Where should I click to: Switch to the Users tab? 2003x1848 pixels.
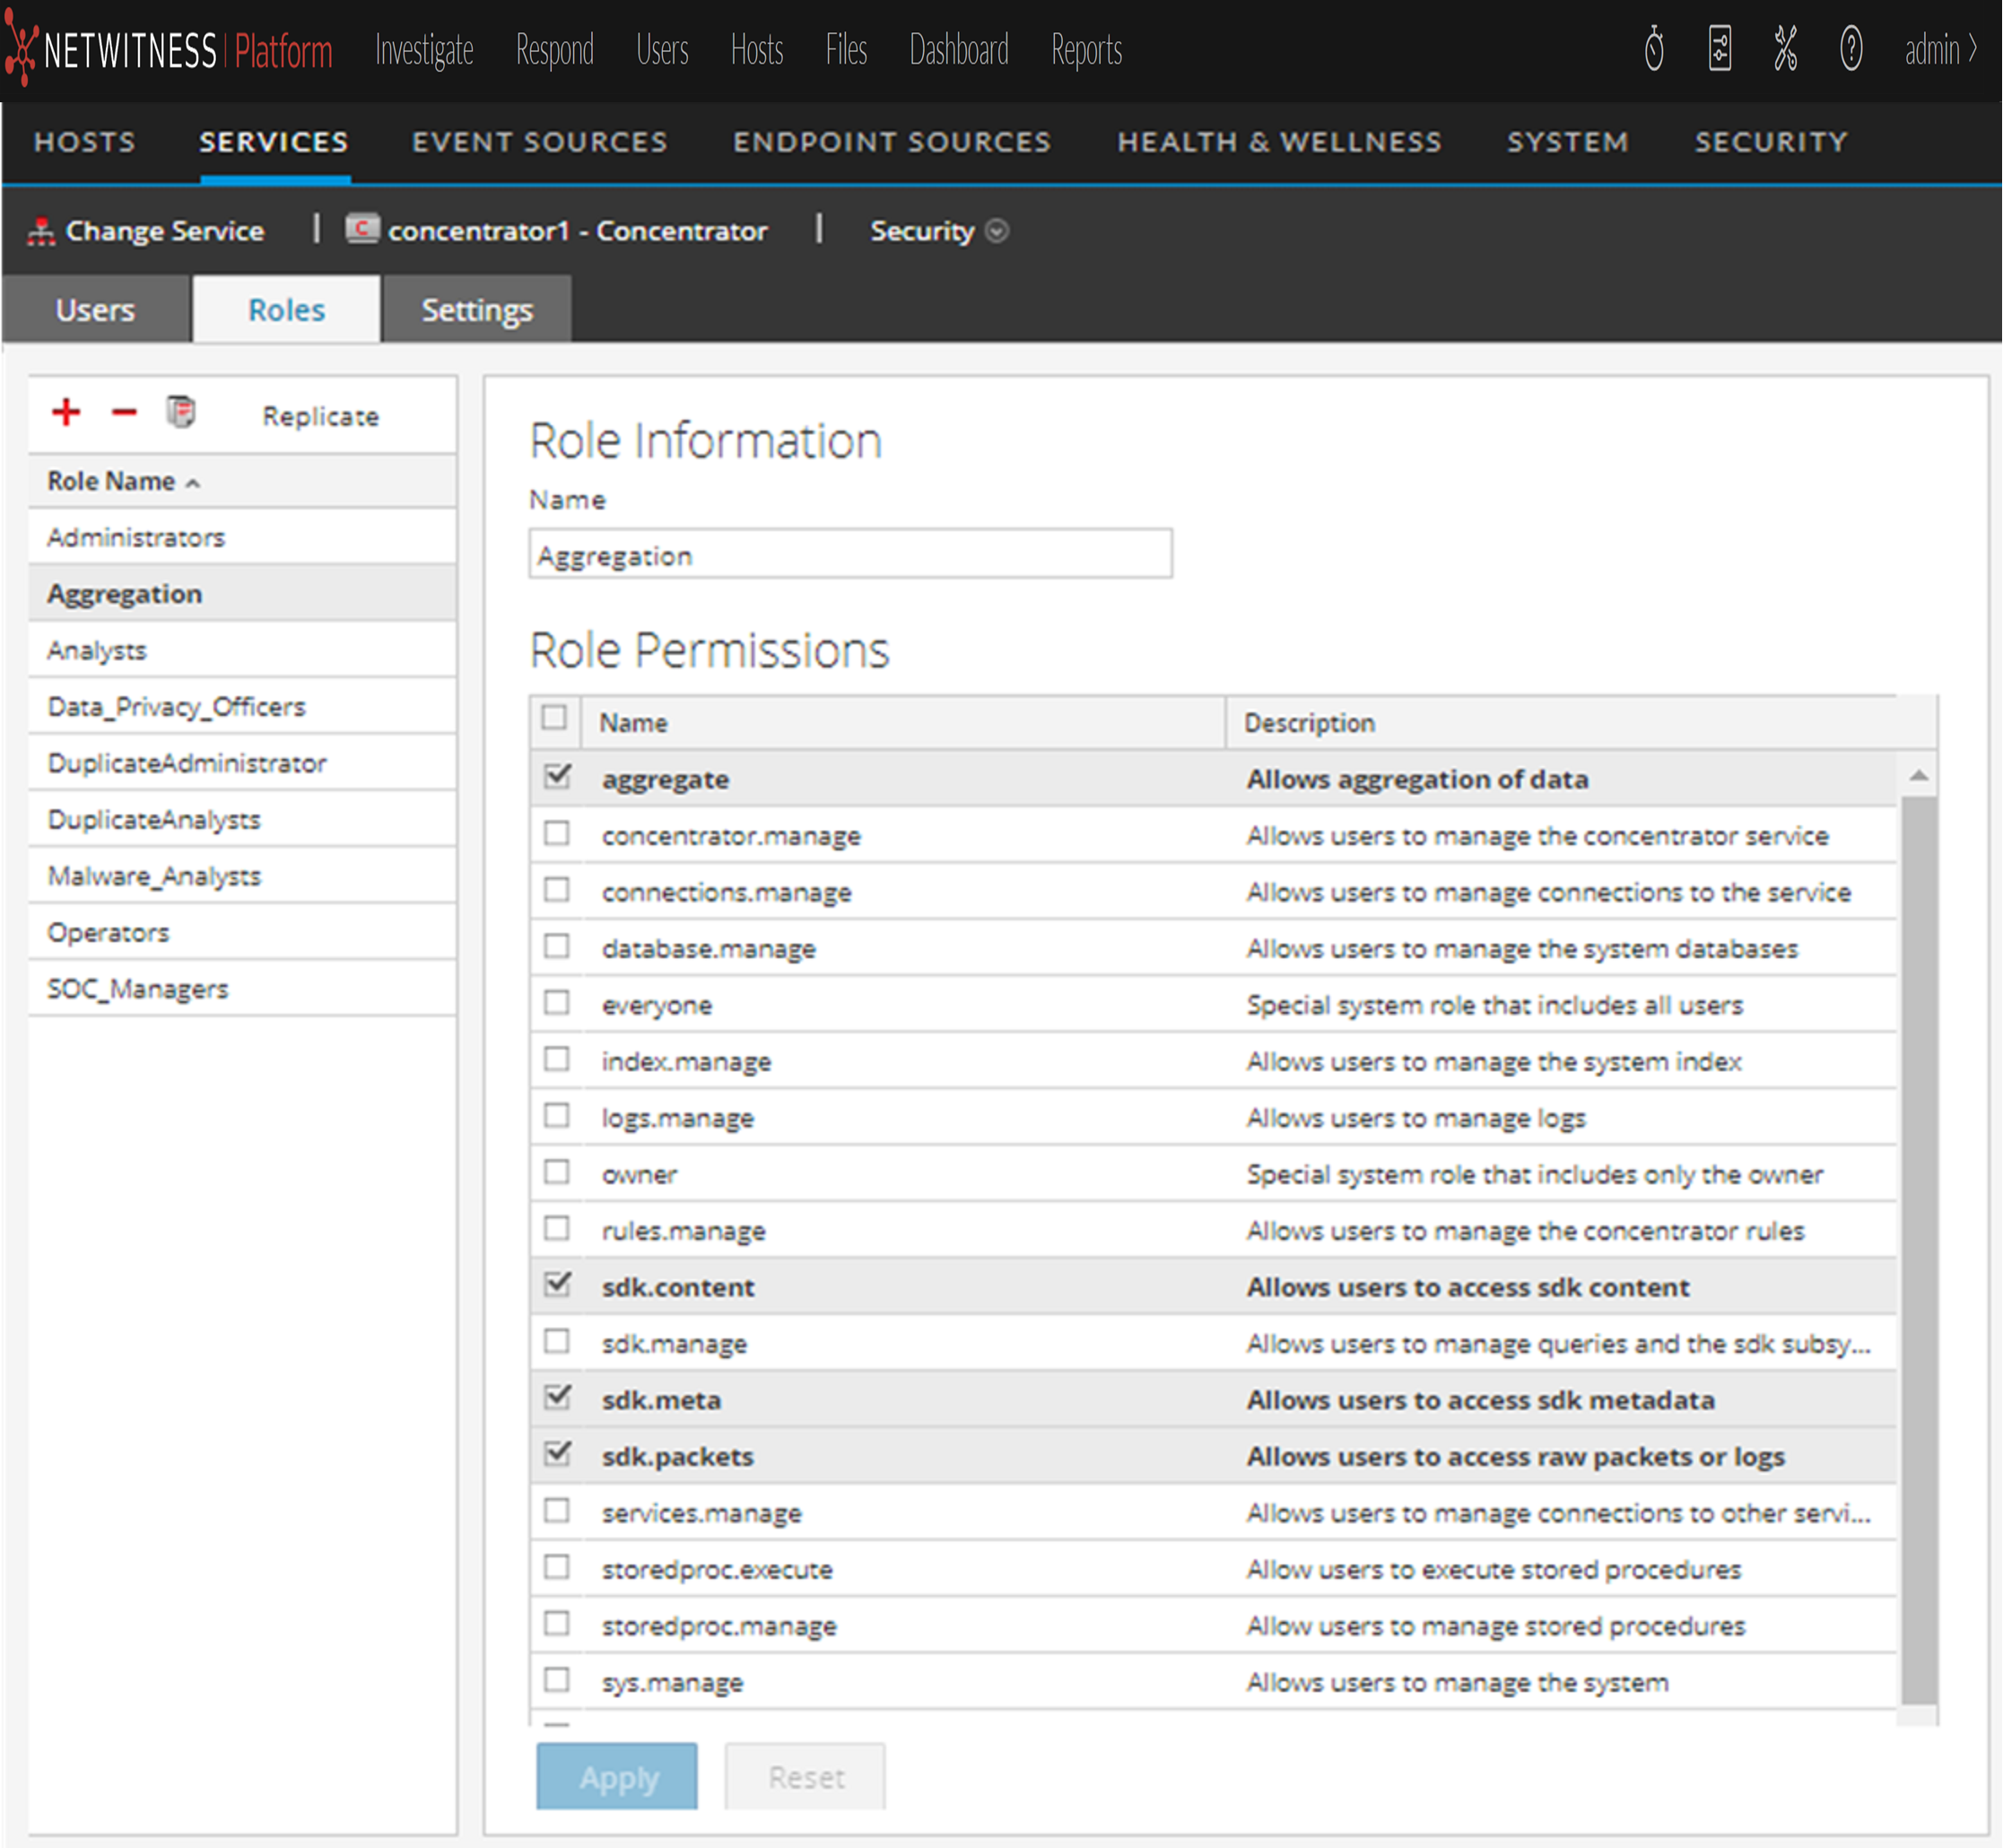click(x=95, y=310)
